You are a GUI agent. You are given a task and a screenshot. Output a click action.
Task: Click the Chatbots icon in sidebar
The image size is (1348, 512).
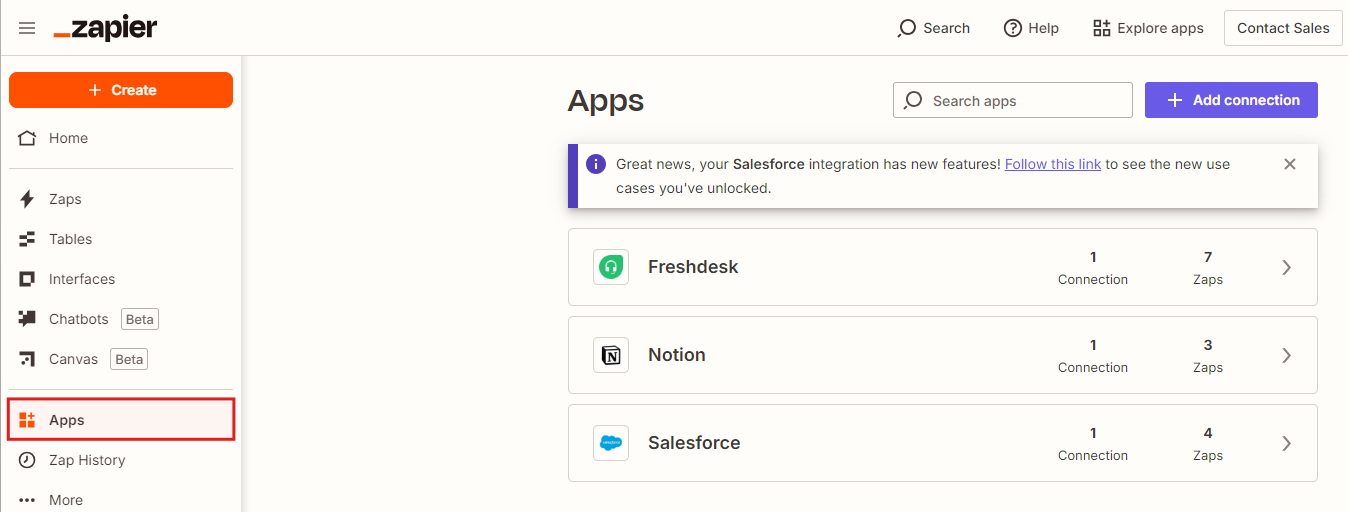tap(27, 319)
